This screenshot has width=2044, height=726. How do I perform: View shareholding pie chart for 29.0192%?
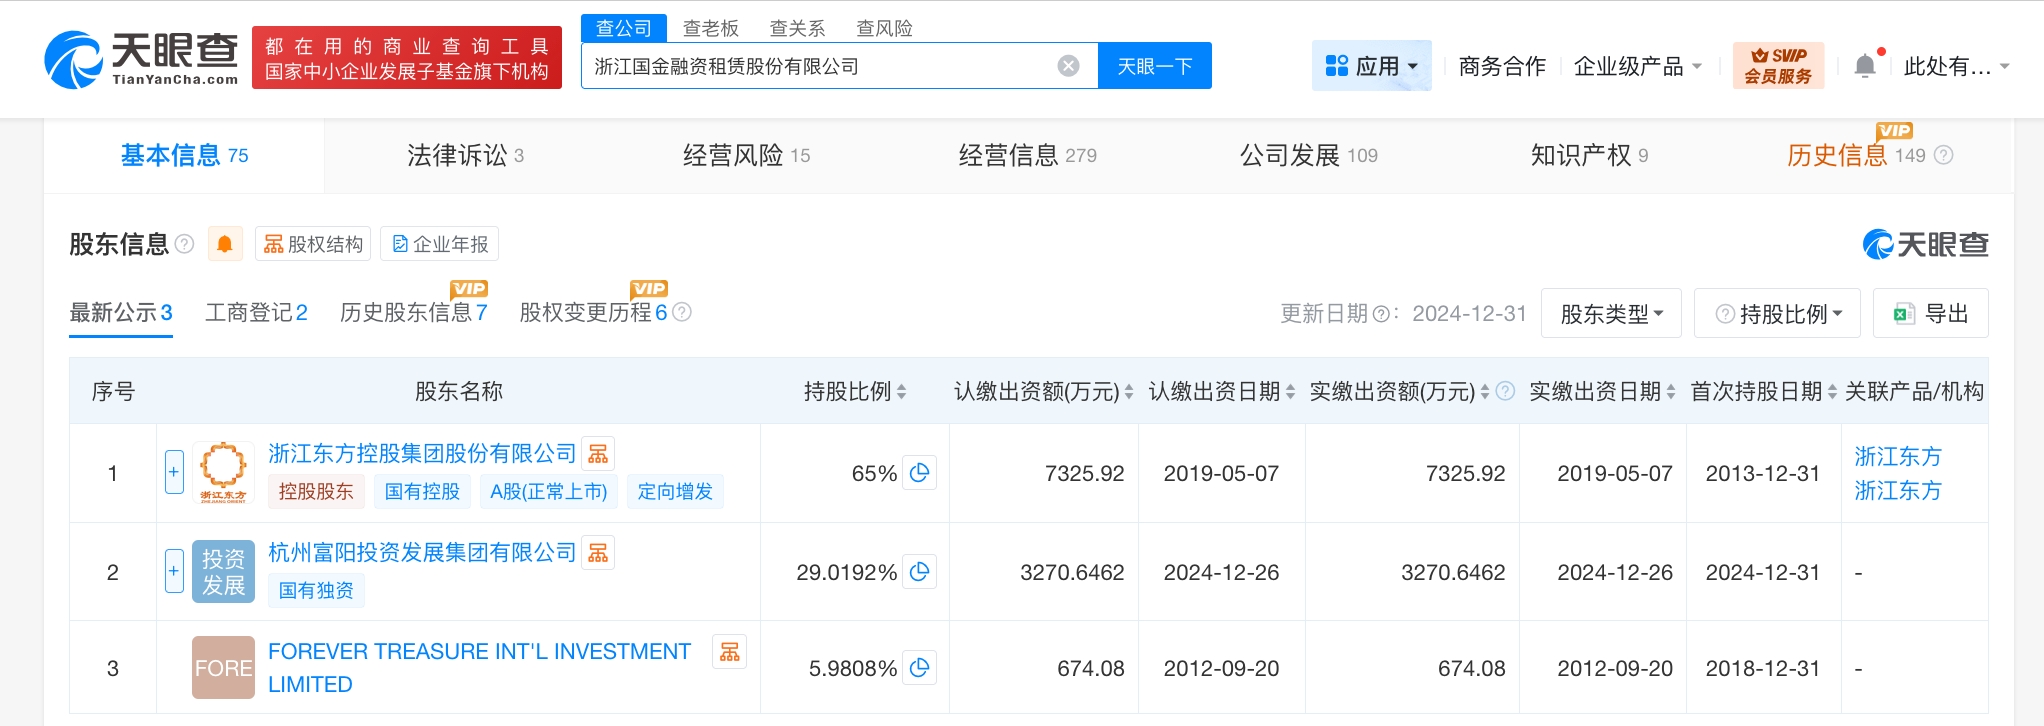(x=920, y=572)
